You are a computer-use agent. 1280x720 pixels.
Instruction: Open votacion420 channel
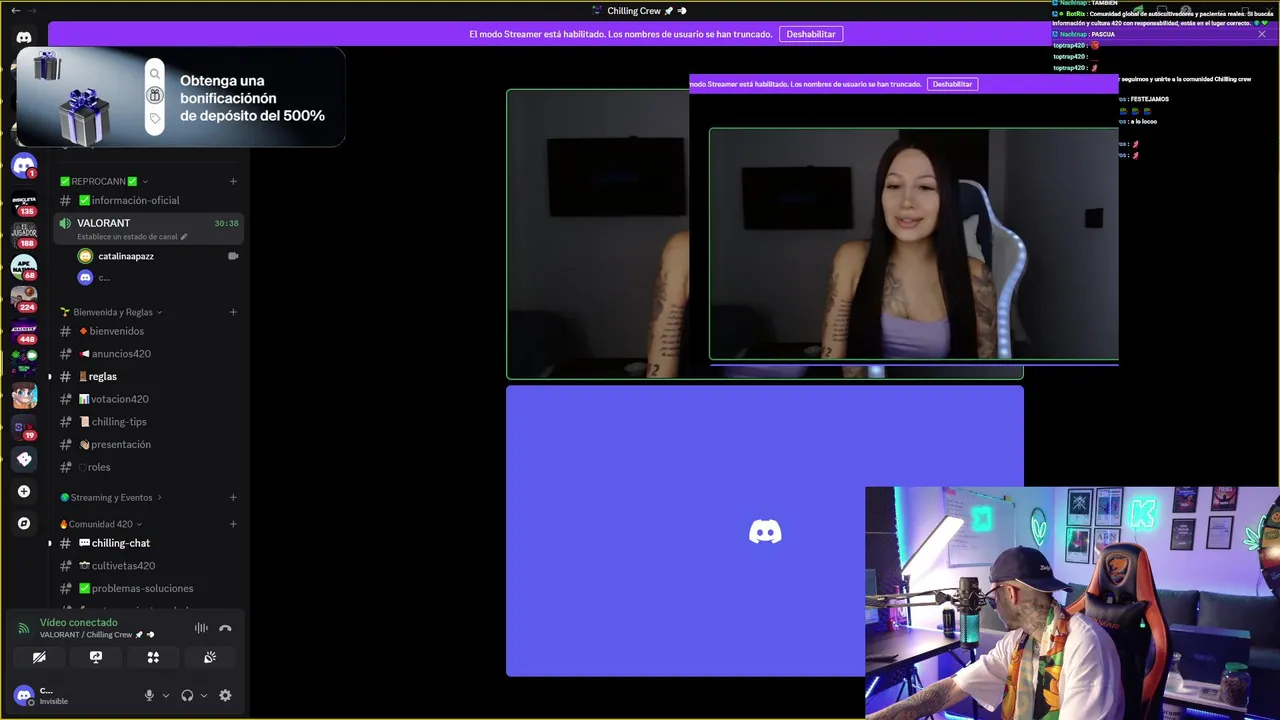tap(148, 399)
